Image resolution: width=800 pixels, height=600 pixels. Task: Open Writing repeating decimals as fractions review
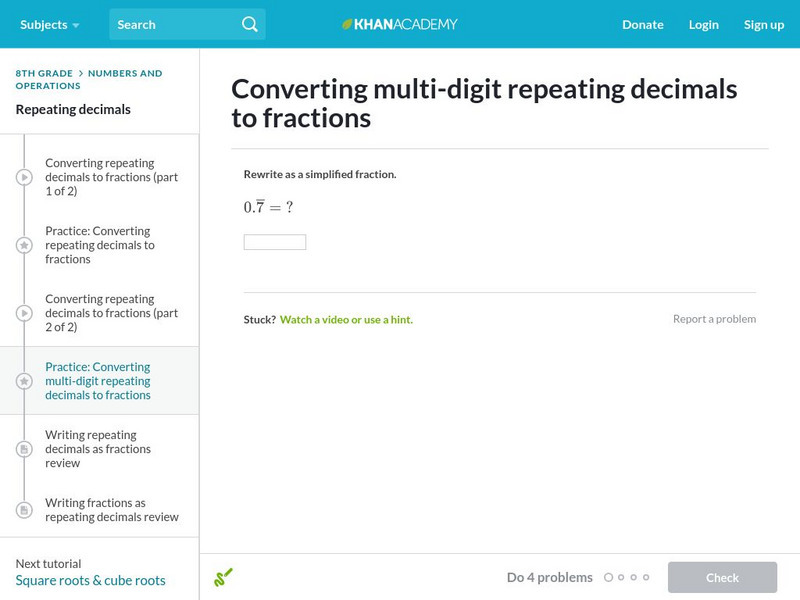[98, 449]
